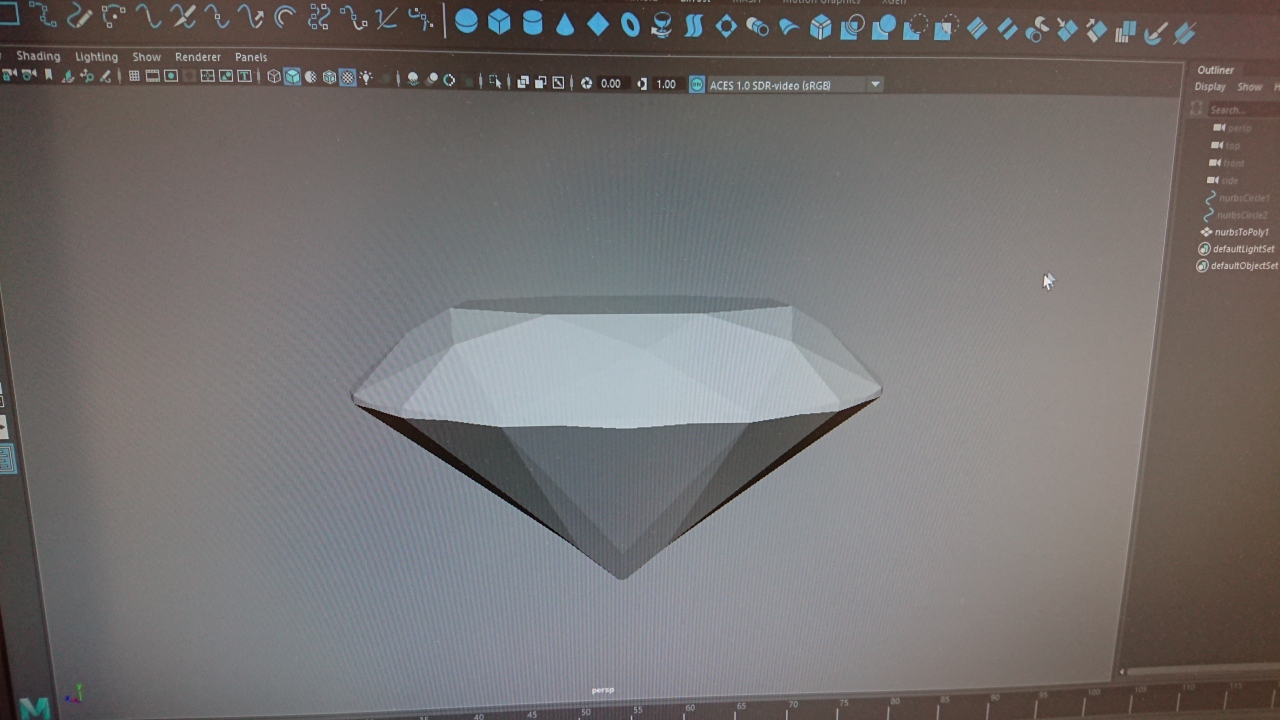
Task: Select nurbsToPoly1 in Outliner
Action: pos(1241,232)
